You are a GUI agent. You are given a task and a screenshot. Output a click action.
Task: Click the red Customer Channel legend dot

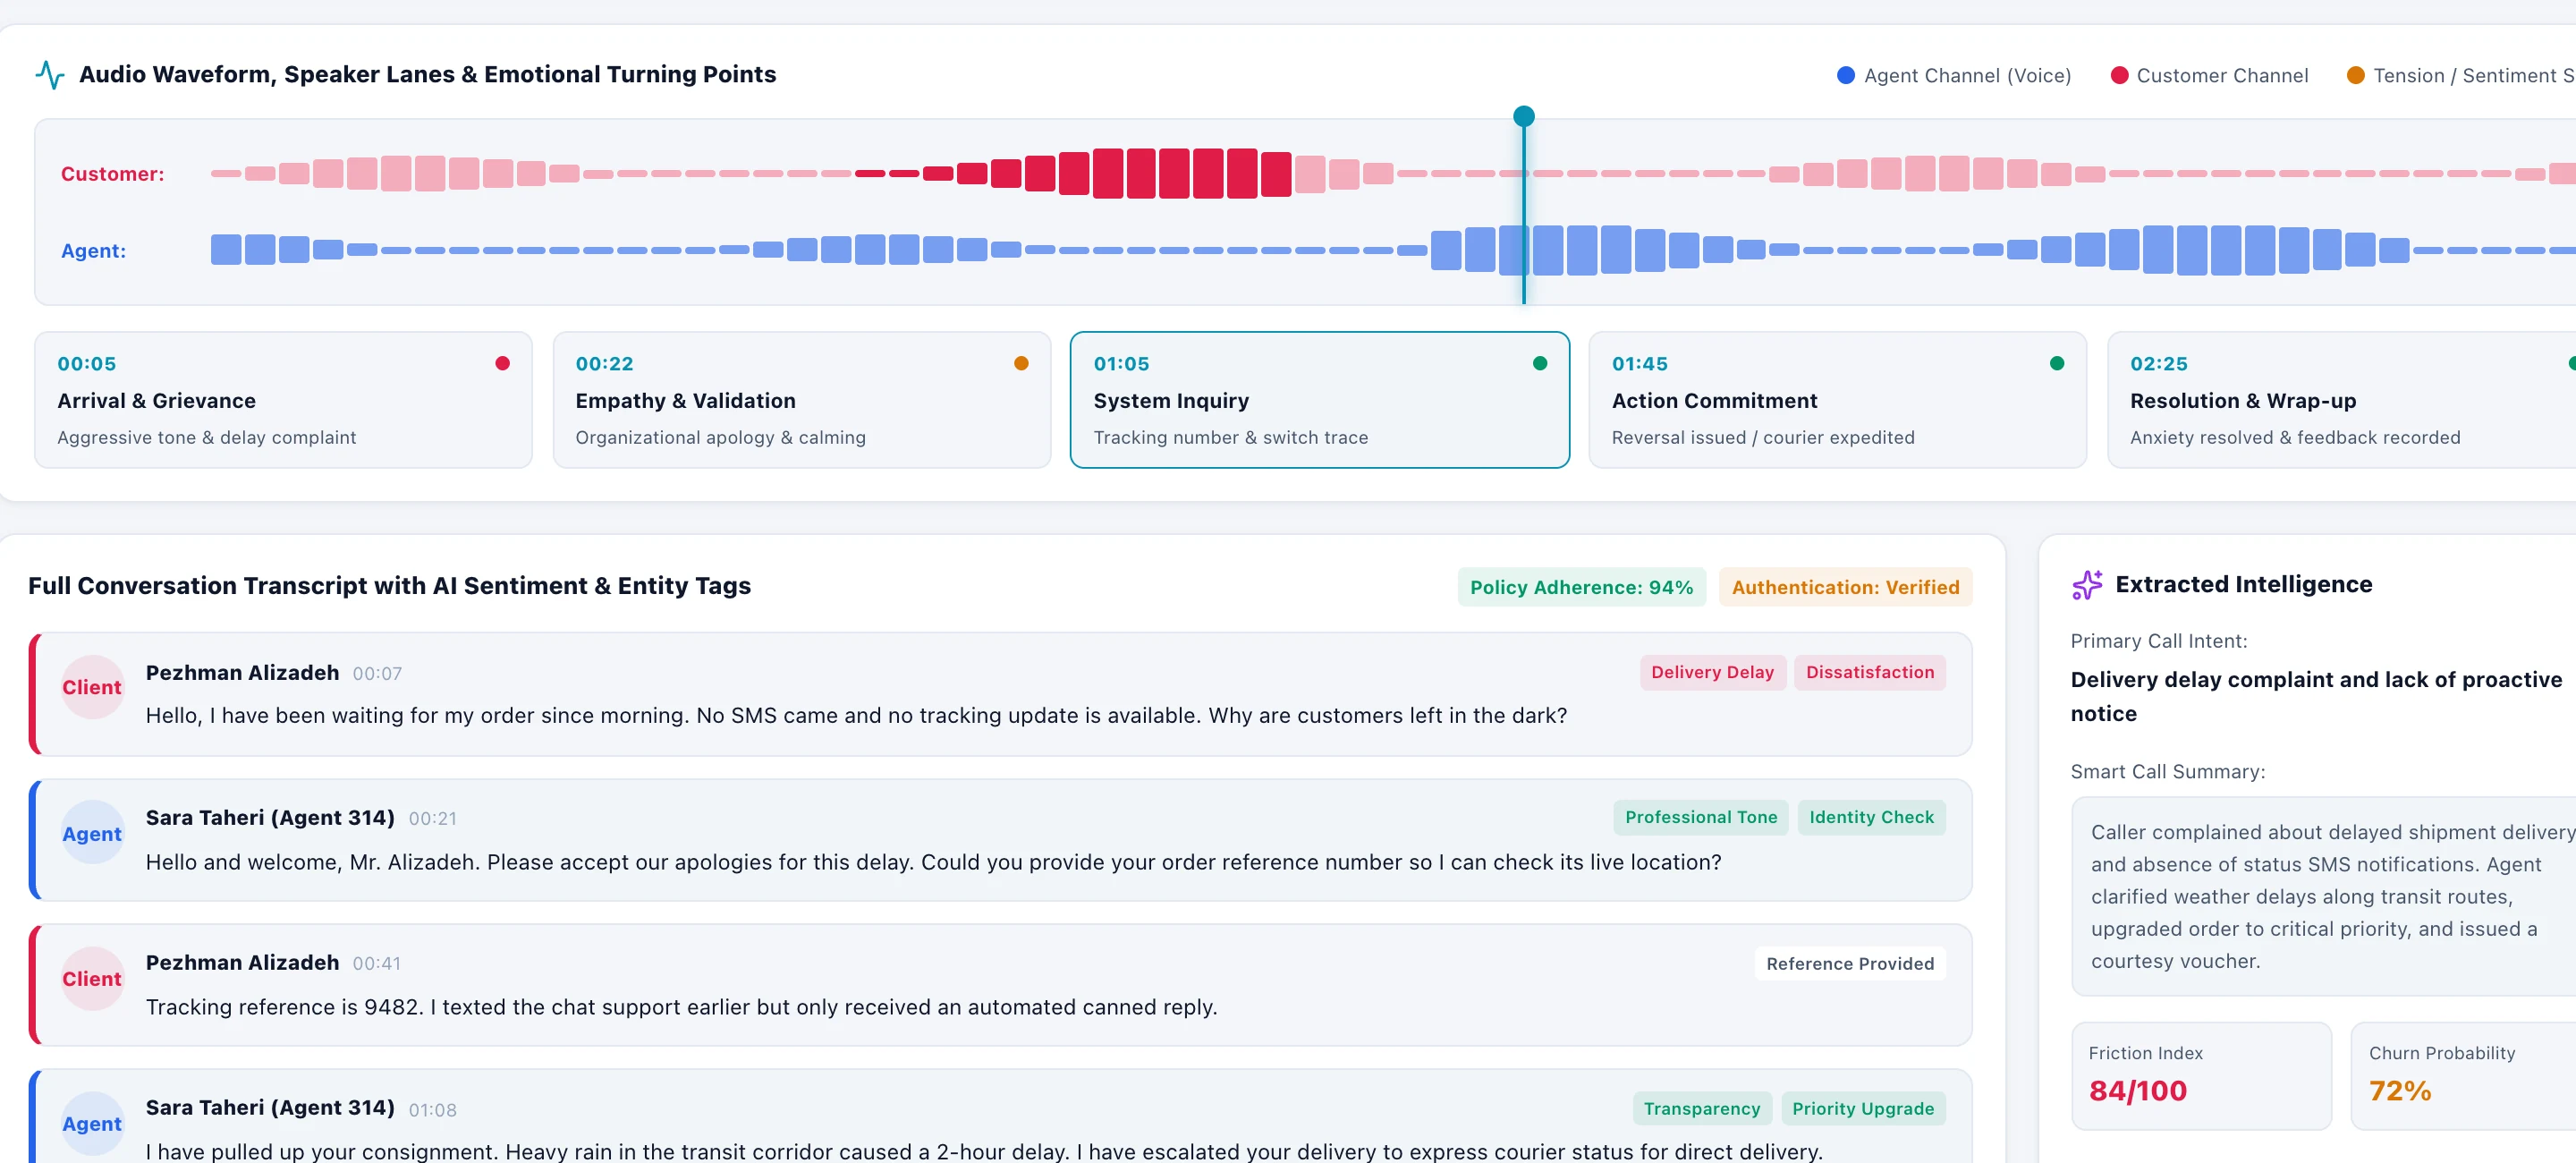pyautogui.click(x=2119, y=76)
